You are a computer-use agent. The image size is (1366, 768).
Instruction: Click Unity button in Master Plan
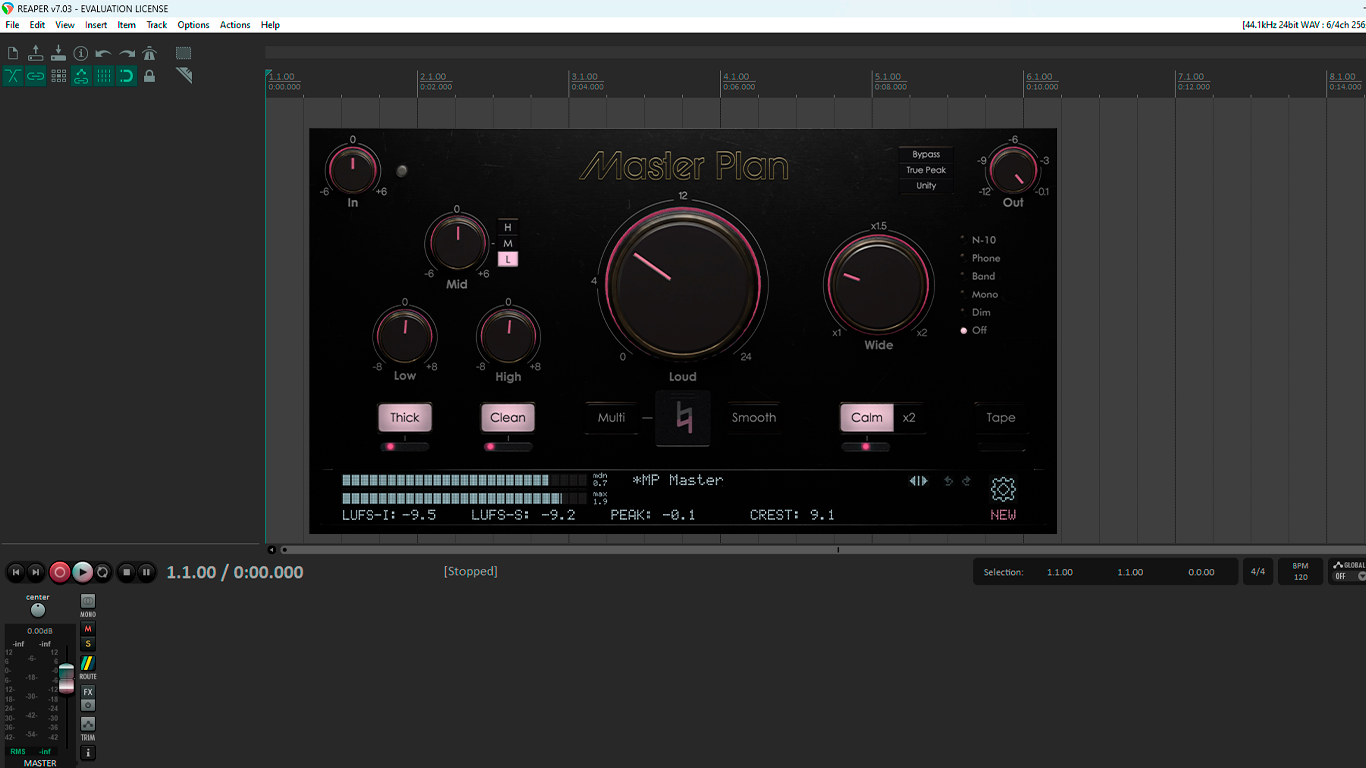coord(926,186)
